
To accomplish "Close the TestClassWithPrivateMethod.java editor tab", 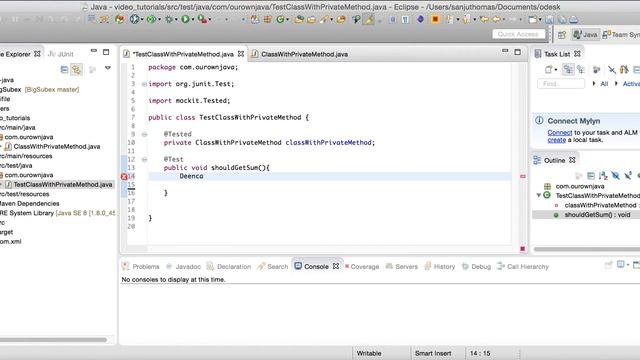I will 241,53.
